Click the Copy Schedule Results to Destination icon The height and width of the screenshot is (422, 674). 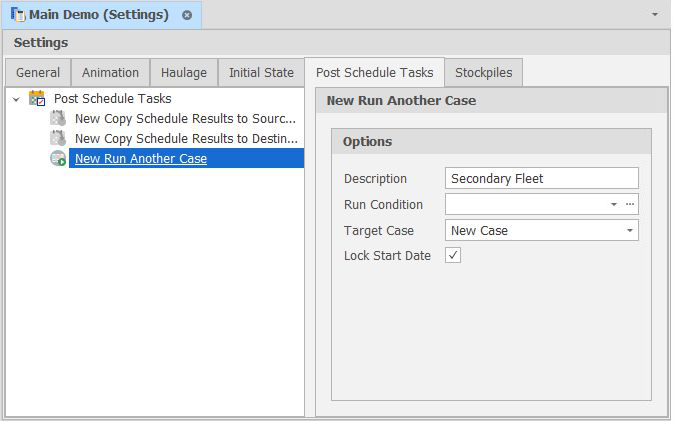[58, 138]
